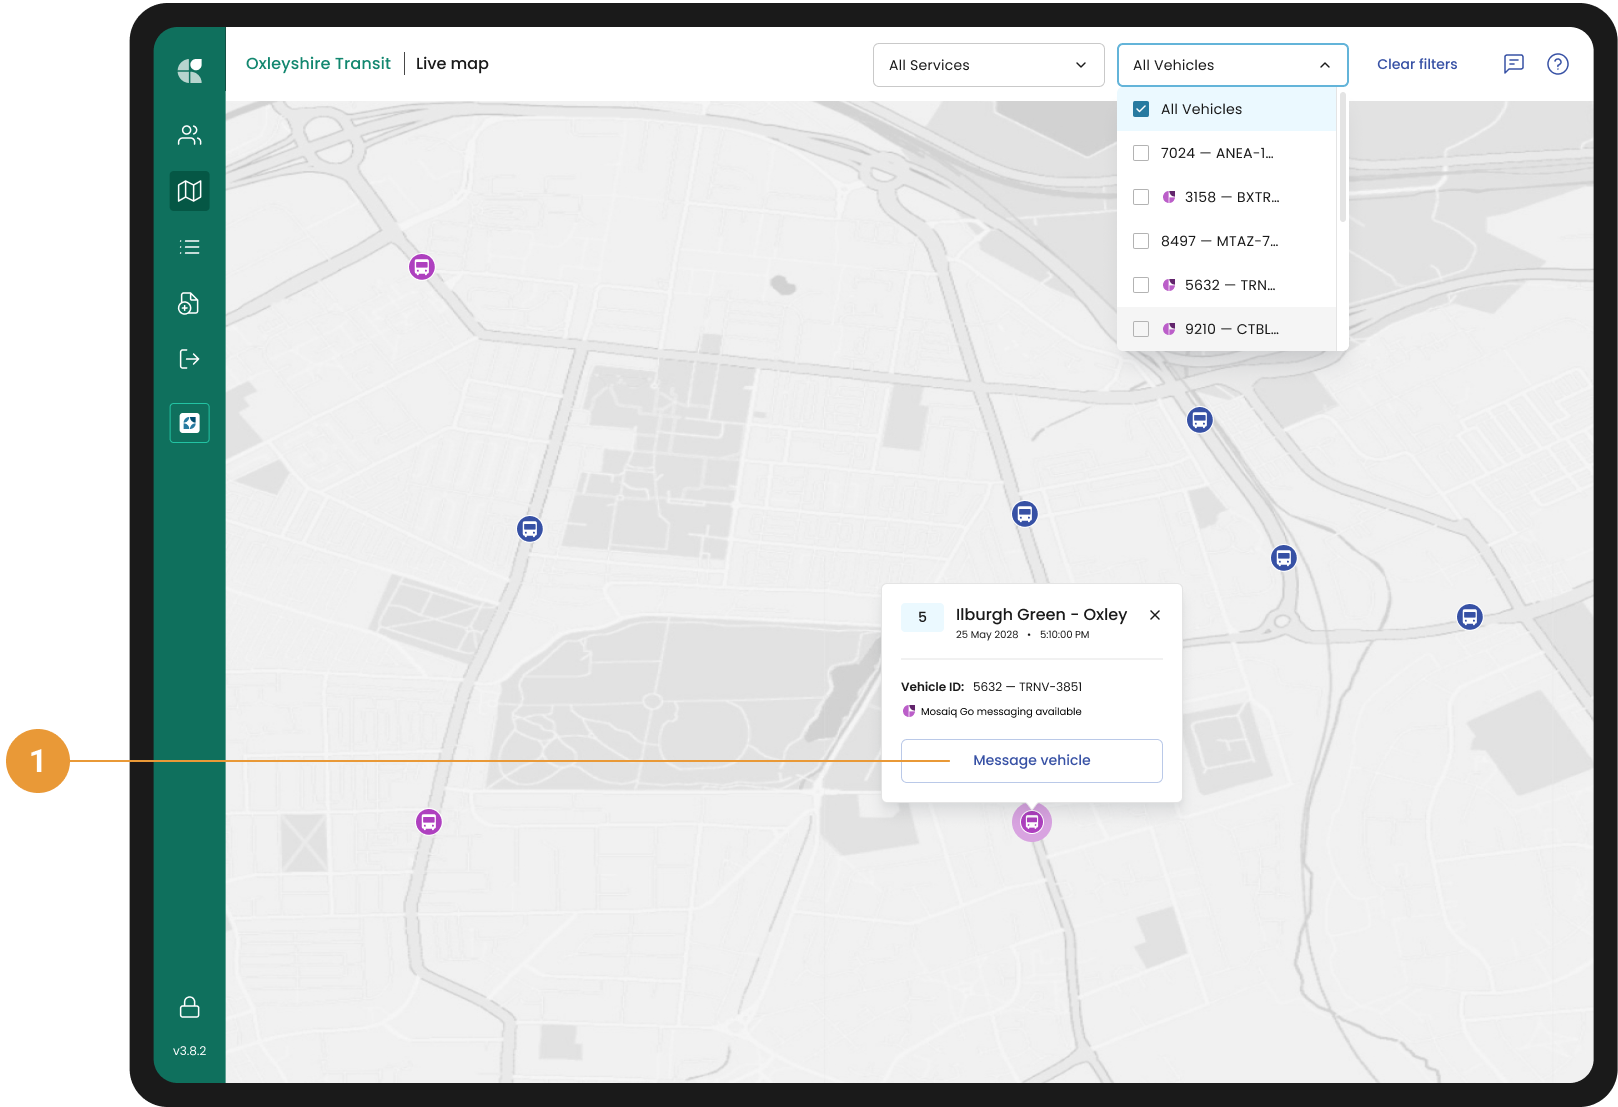Check the 7024 — ANEA vehicle checkbox
The width and height of the screenshot is (1618, 1107).
point(1141,153)
